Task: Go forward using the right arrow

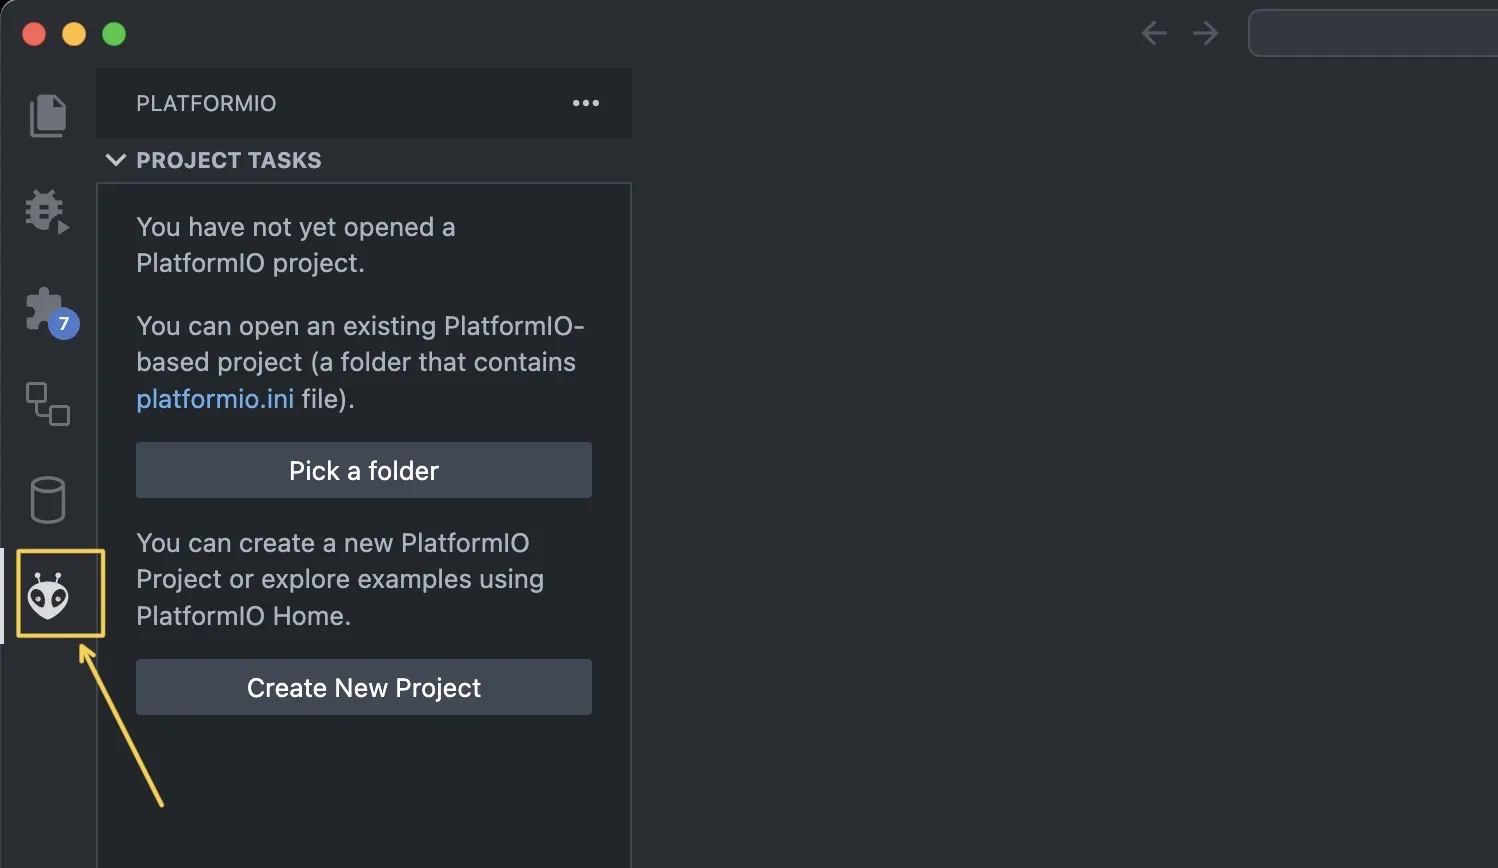Action: coord(1206,34)
